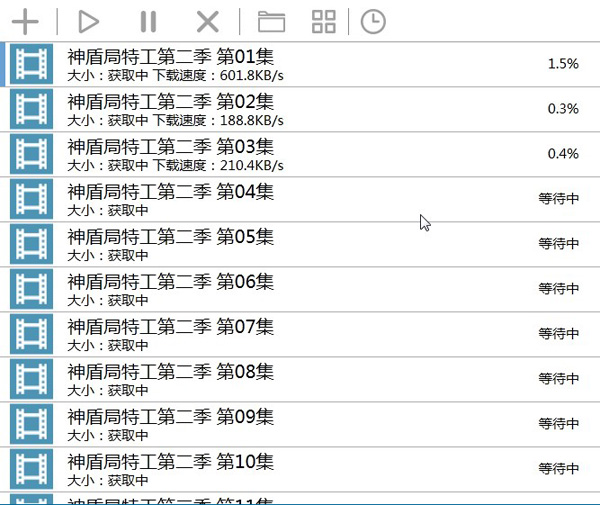
Task: Click 大小:获取中 under 第05集
Action: [108, 256]
